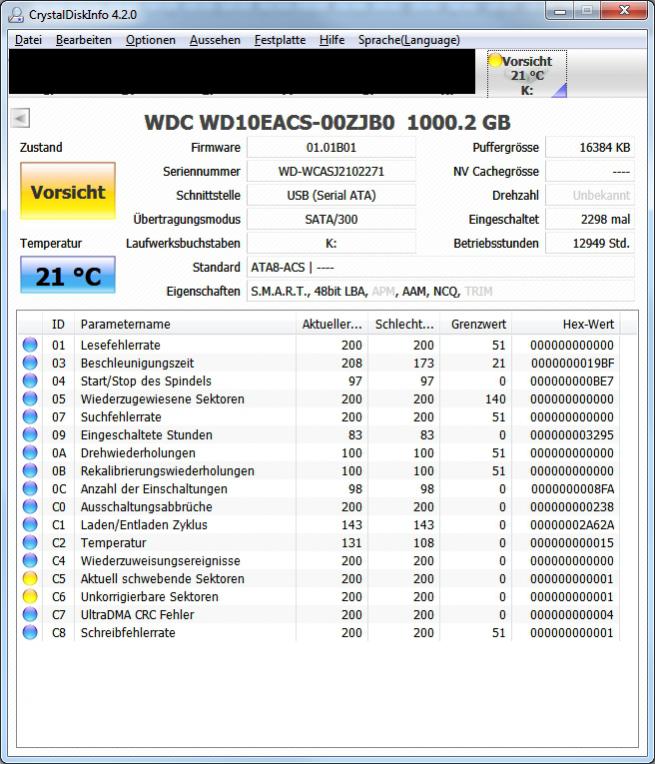
Task: Click the status icon for Rekalibrierungswiederholungen
Action: tap(30, 471)
